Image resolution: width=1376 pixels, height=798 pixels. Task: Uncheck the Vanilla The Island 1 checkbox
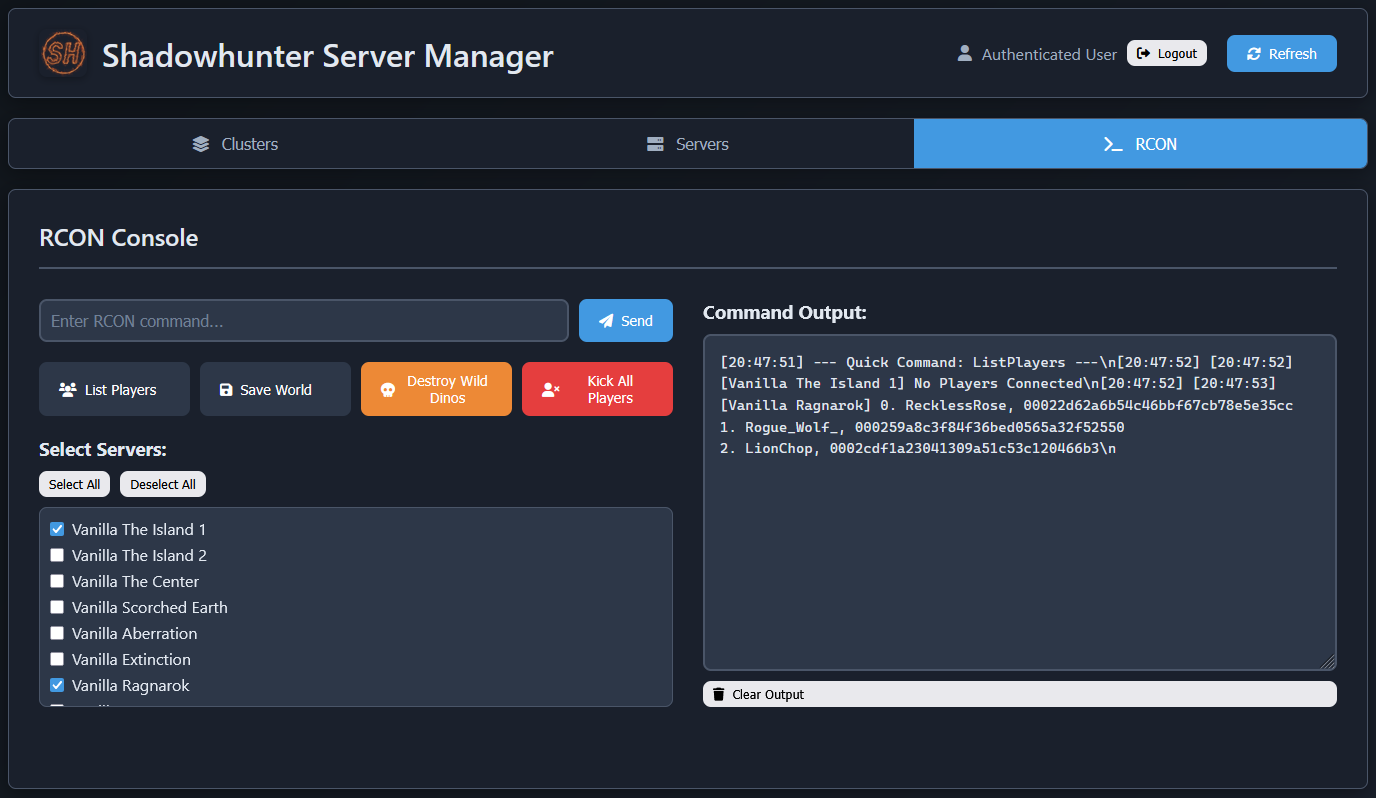[57, 529]
